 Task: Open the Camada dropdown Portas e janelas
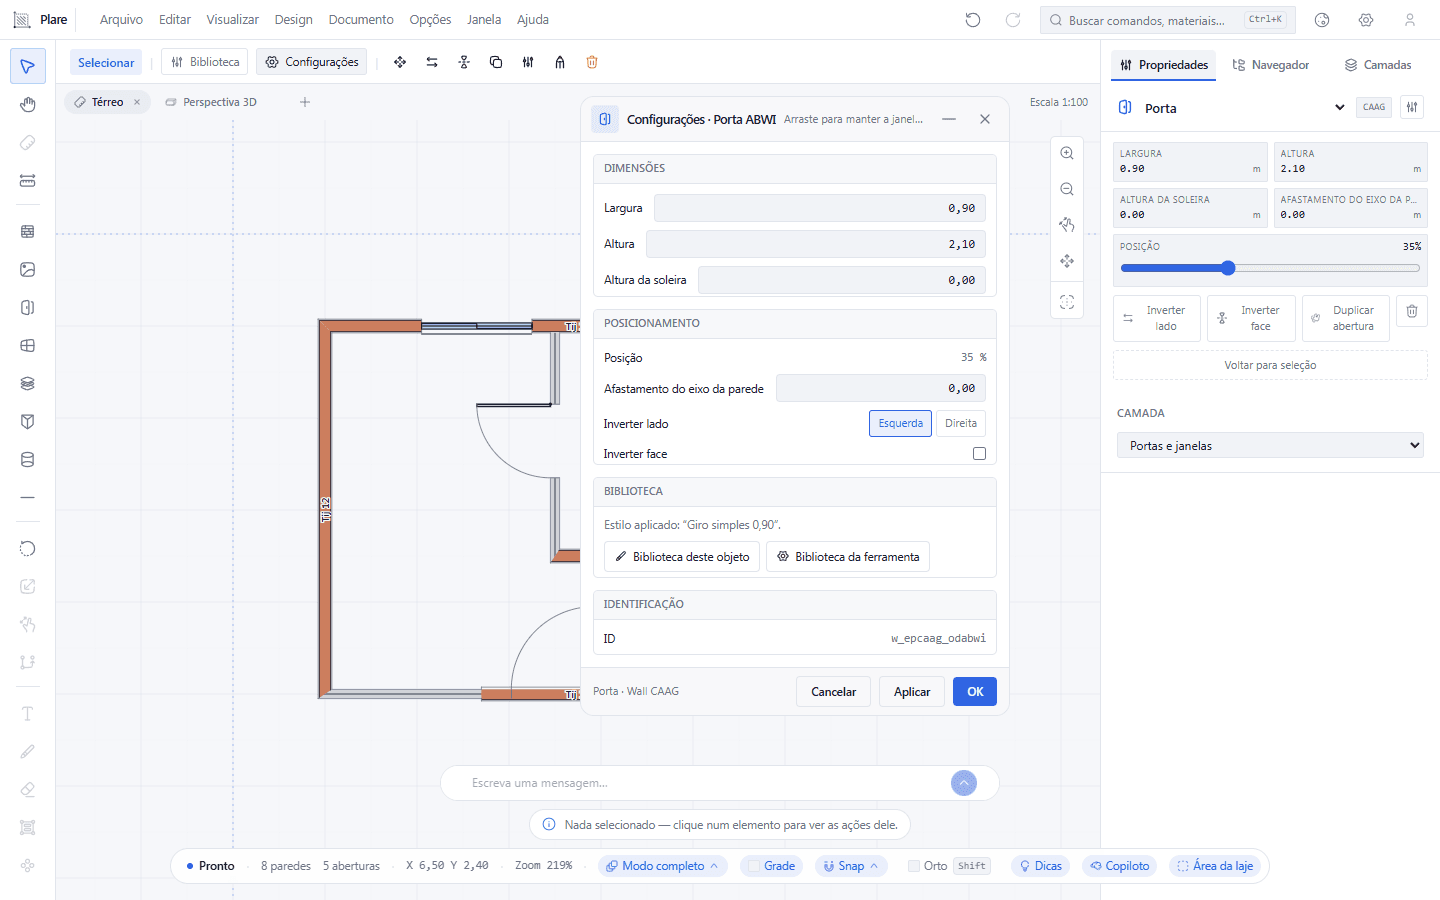tap(1270, 446)
